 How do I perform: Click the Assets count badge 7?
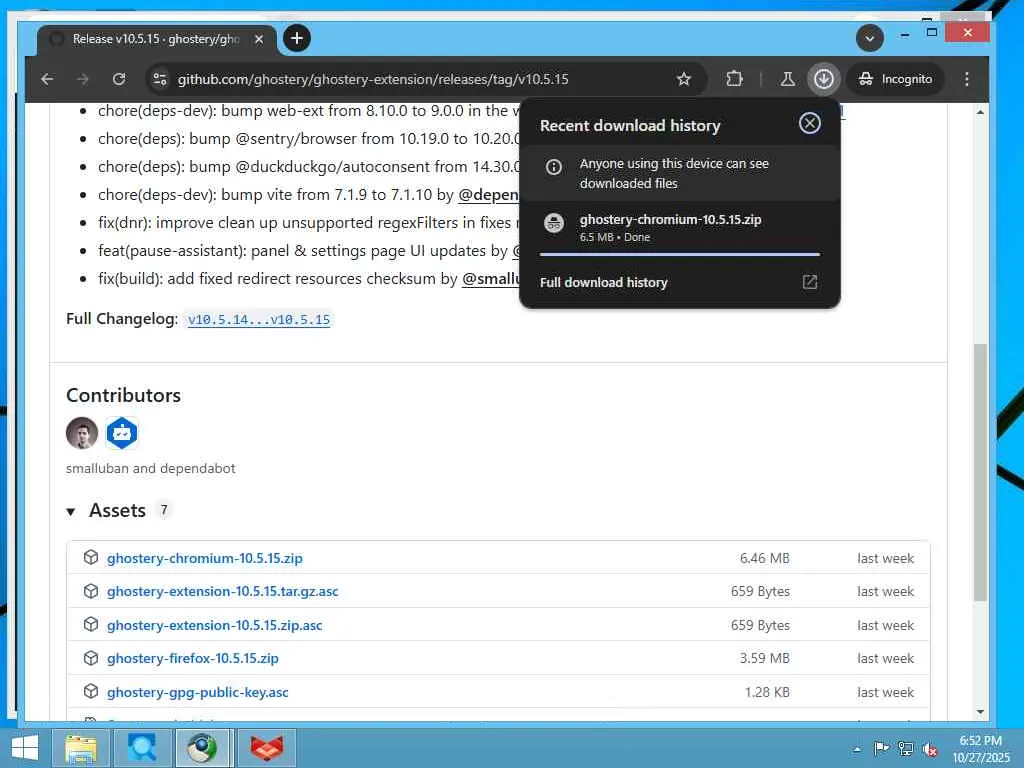(x=164, y=509)
